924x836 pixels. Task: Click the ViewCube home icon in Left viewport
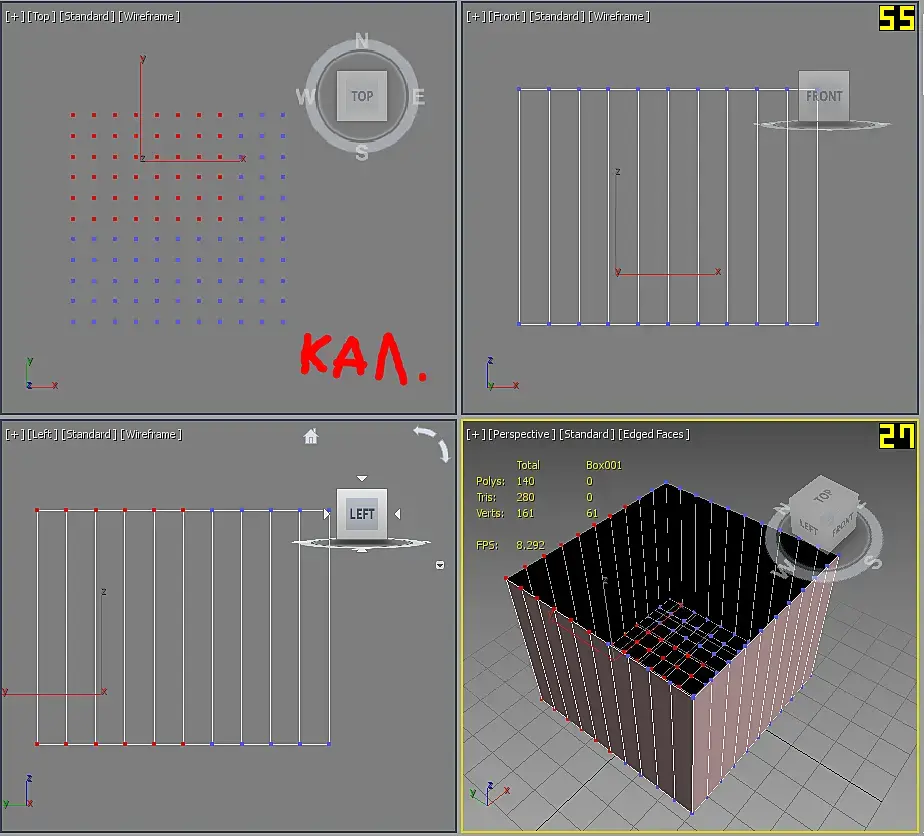point(311,436)
